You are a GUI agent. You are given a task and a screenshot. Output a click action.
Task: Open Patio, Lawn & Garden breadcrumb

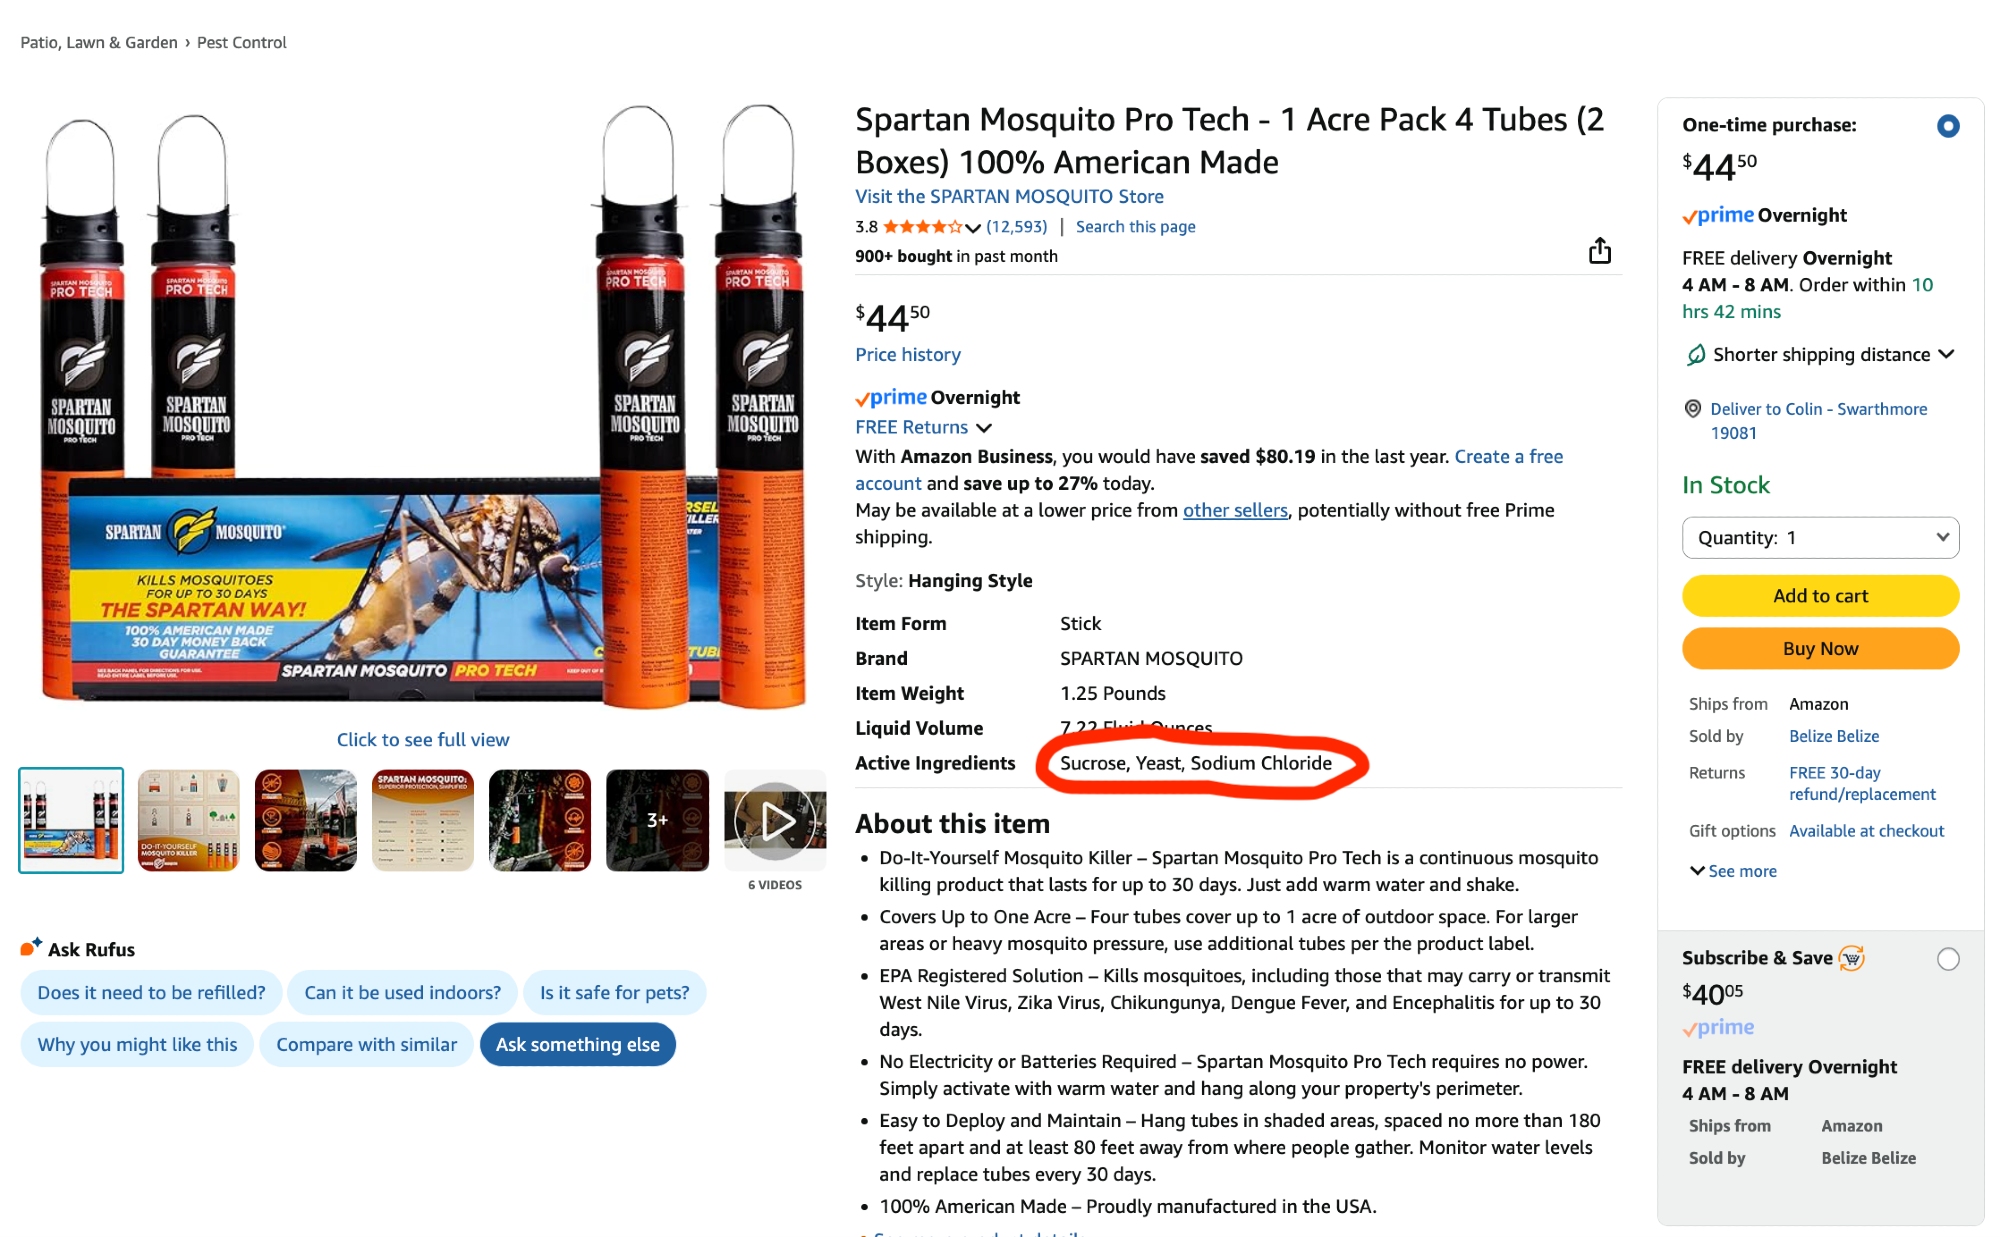click(99, 42)
